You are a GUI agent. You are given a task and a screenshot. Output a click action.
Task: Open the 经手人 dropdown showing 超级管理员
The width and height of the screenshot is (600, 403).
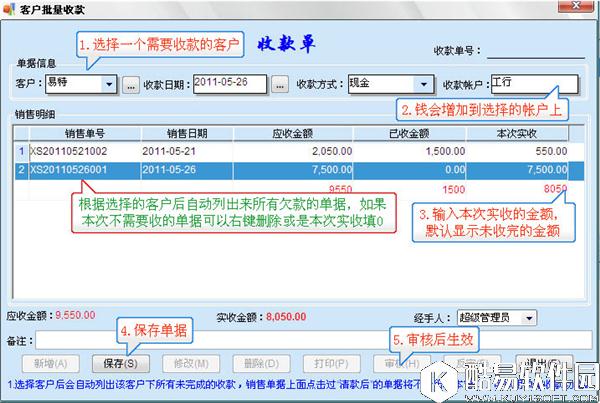coord(529,318)
